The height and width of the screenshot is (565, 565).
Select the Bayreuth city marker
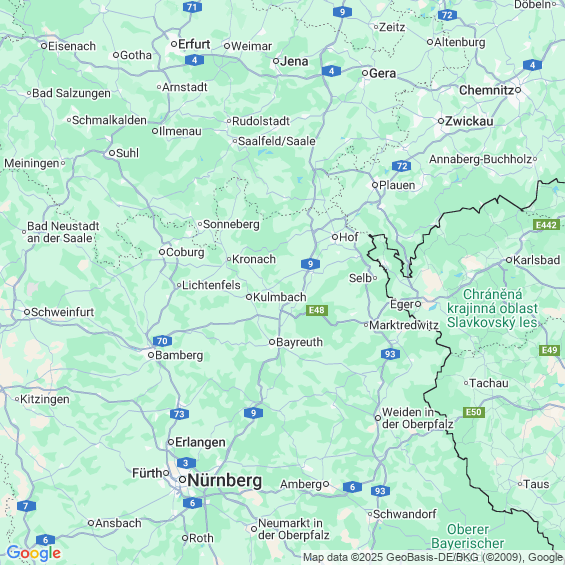[x=272, y=342]
